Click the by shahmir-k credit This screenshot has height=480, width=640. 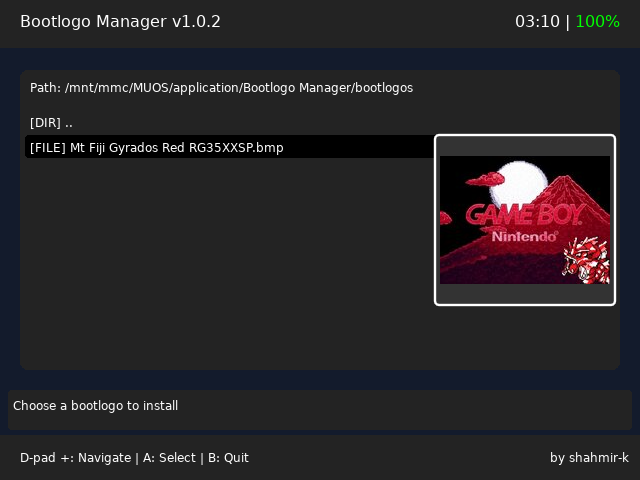coord(589,458)
